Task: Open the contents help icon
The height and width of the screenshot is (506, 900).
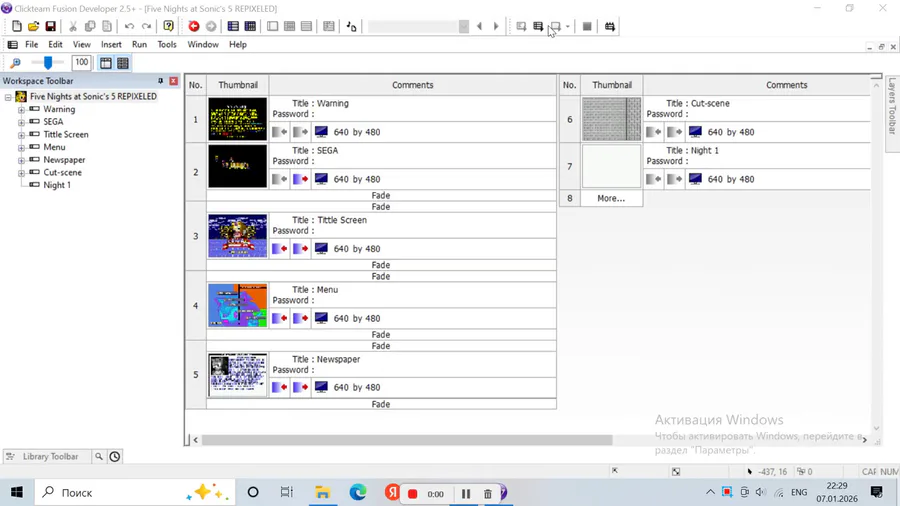Action: tap(168, 26)
